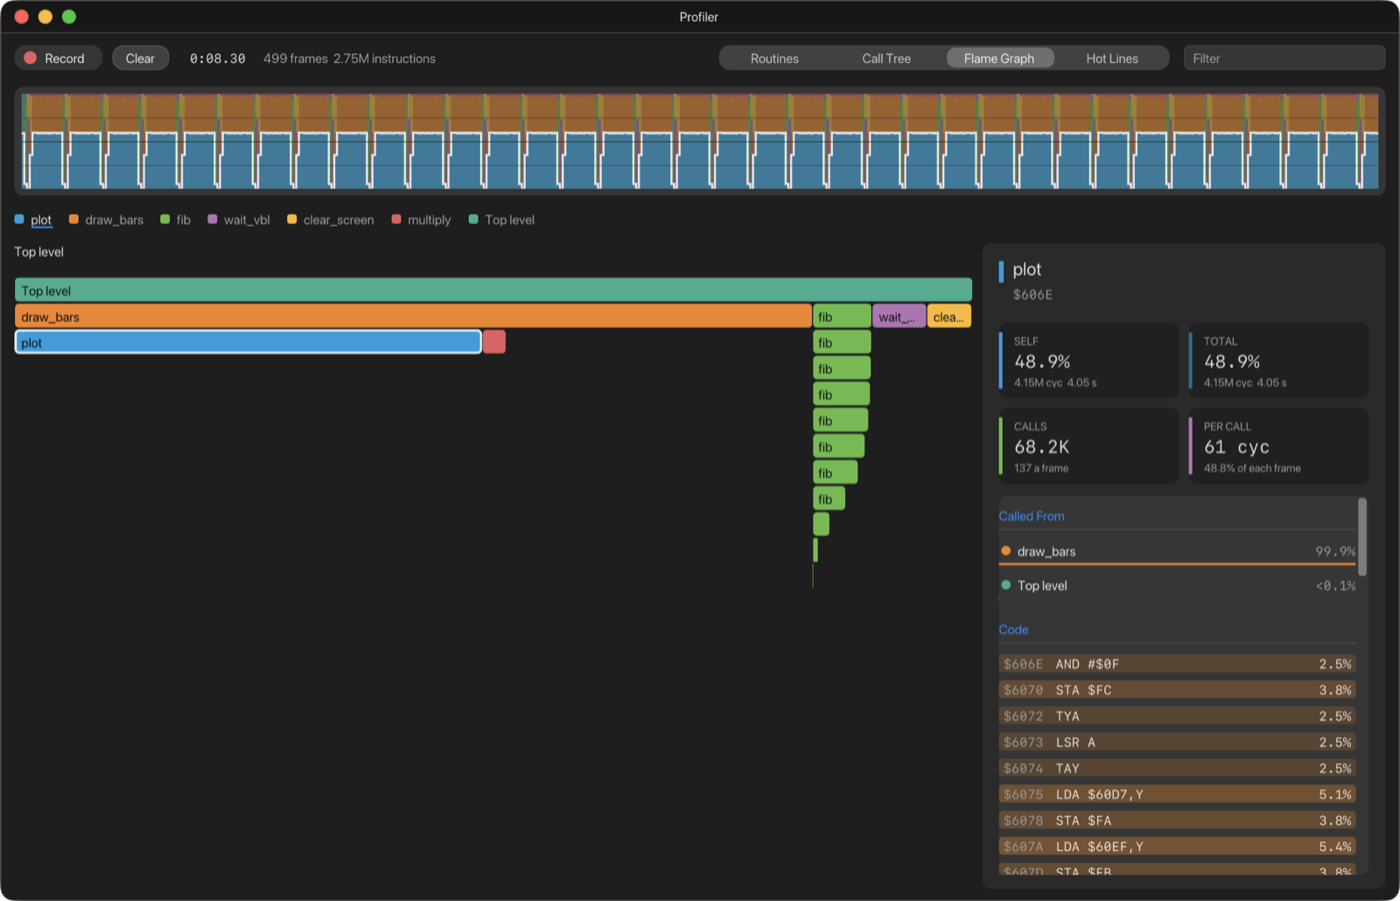Open draw_bars caller row

pos(1178,551)
